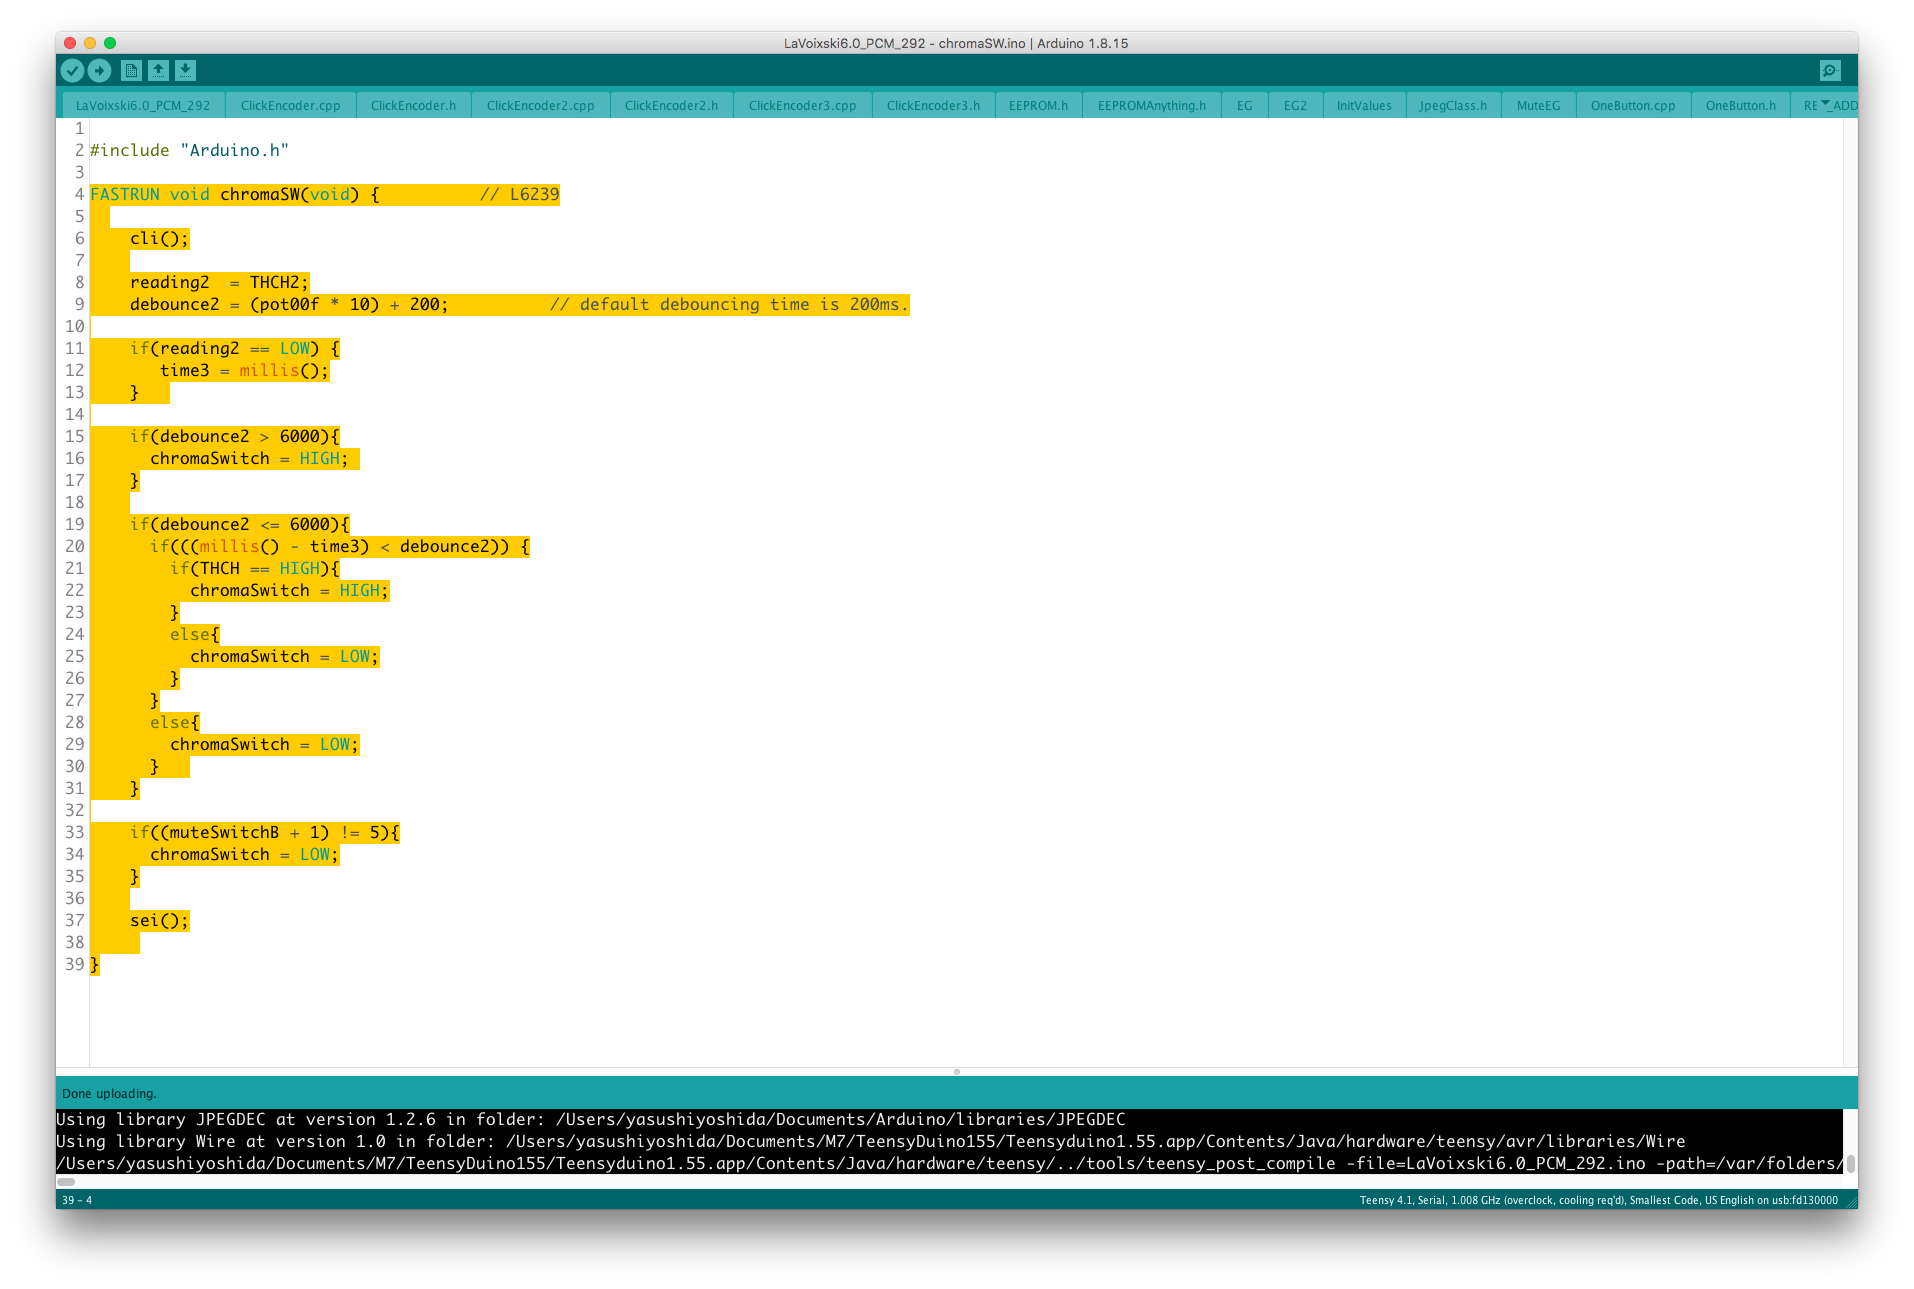This screenshot has height=1289, width=1914.
Task: Click the 'Done uploading.' status message
Action: pyautogui.click(x=109, y=1093)
